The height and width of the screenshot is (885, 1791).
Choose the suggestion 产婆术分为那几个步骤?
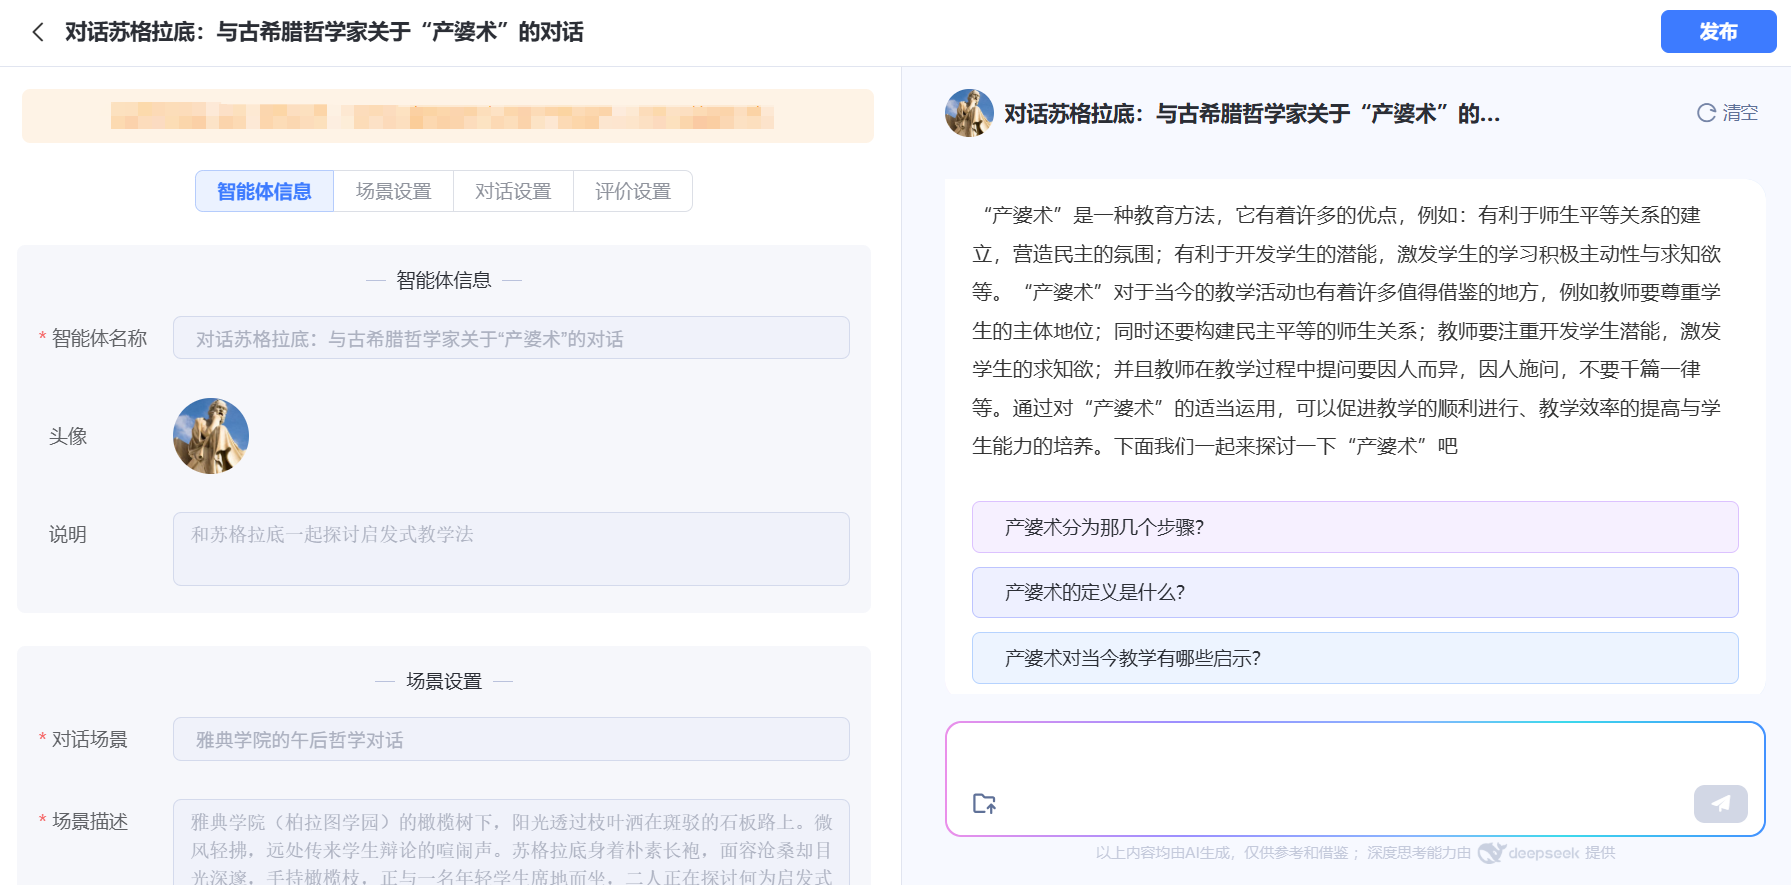click(x=1355, y=527)
